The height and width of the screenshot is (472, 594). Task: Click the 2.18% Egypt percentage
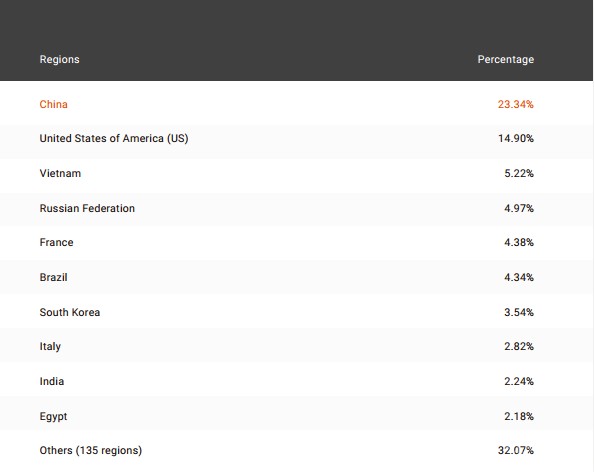point(519,416)
